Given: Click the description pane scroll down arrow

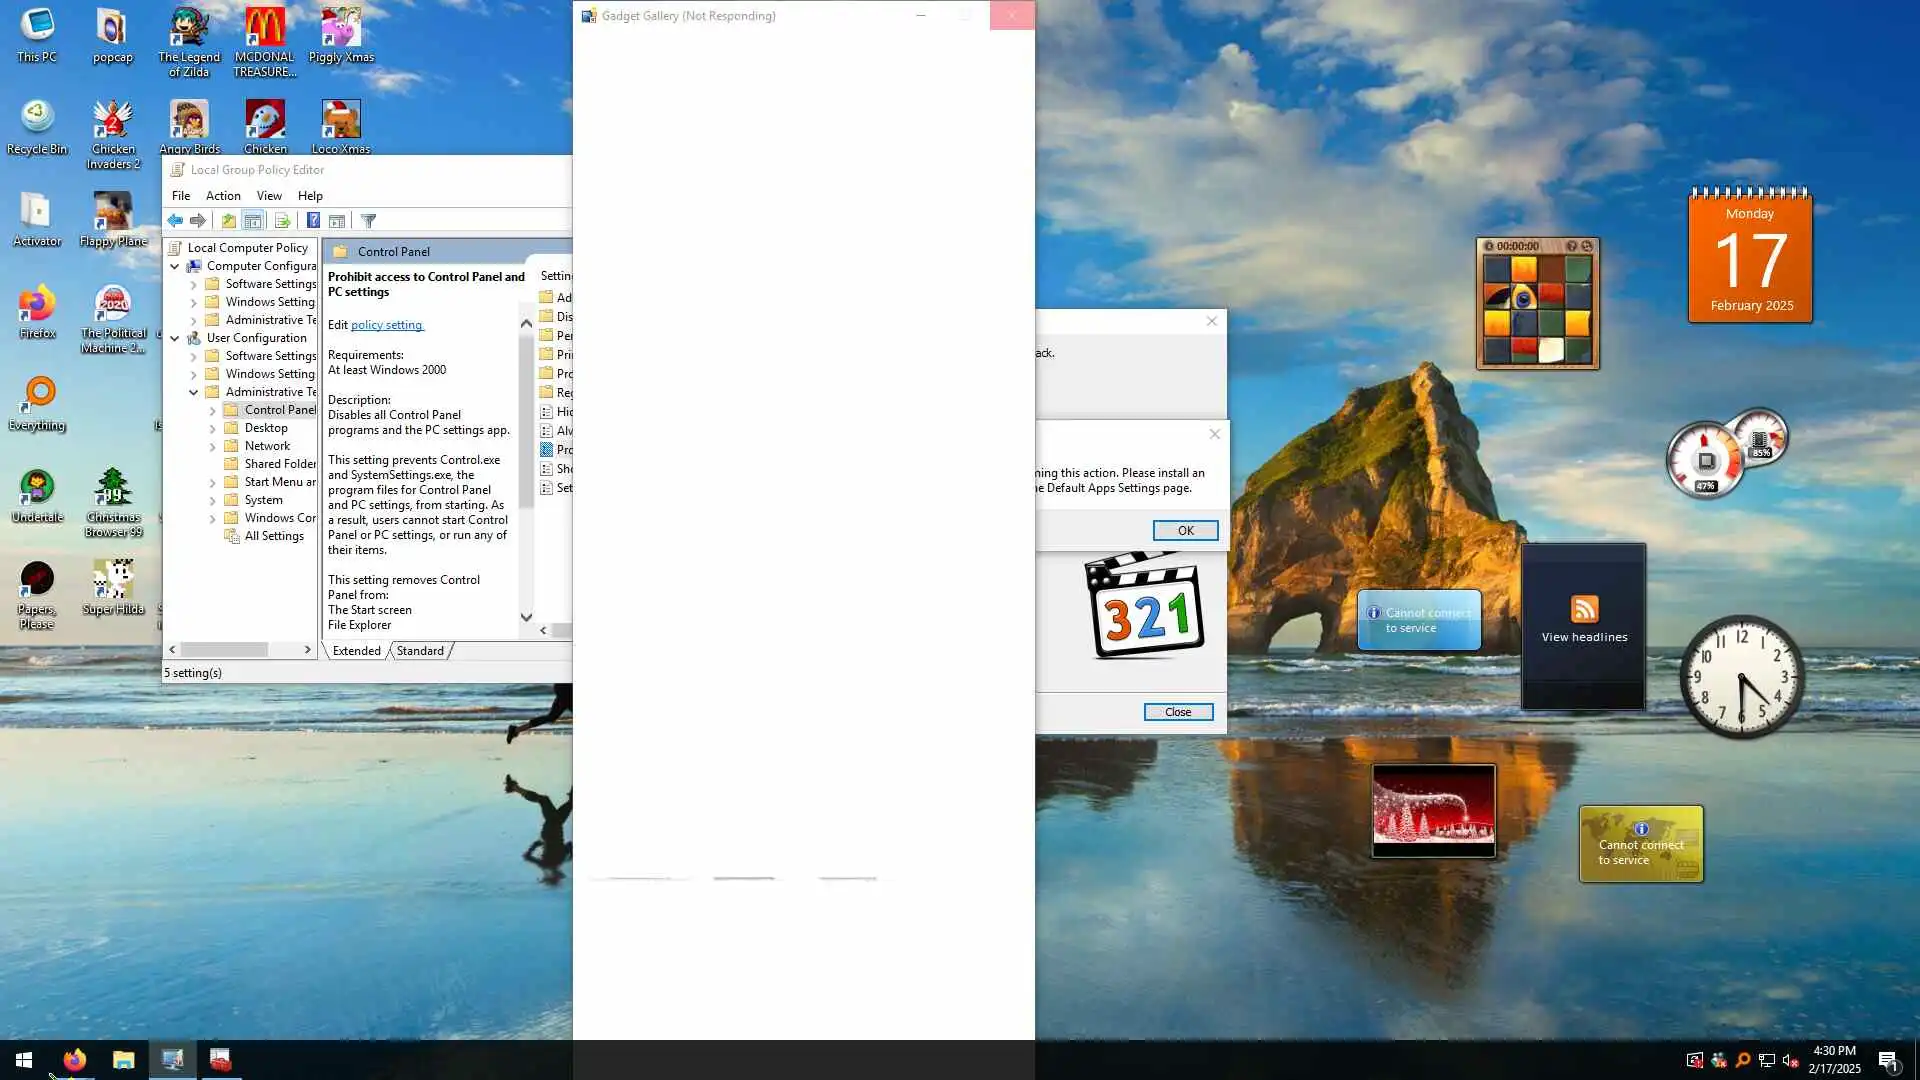Looking at the screenshot, I should click(526, 617).
